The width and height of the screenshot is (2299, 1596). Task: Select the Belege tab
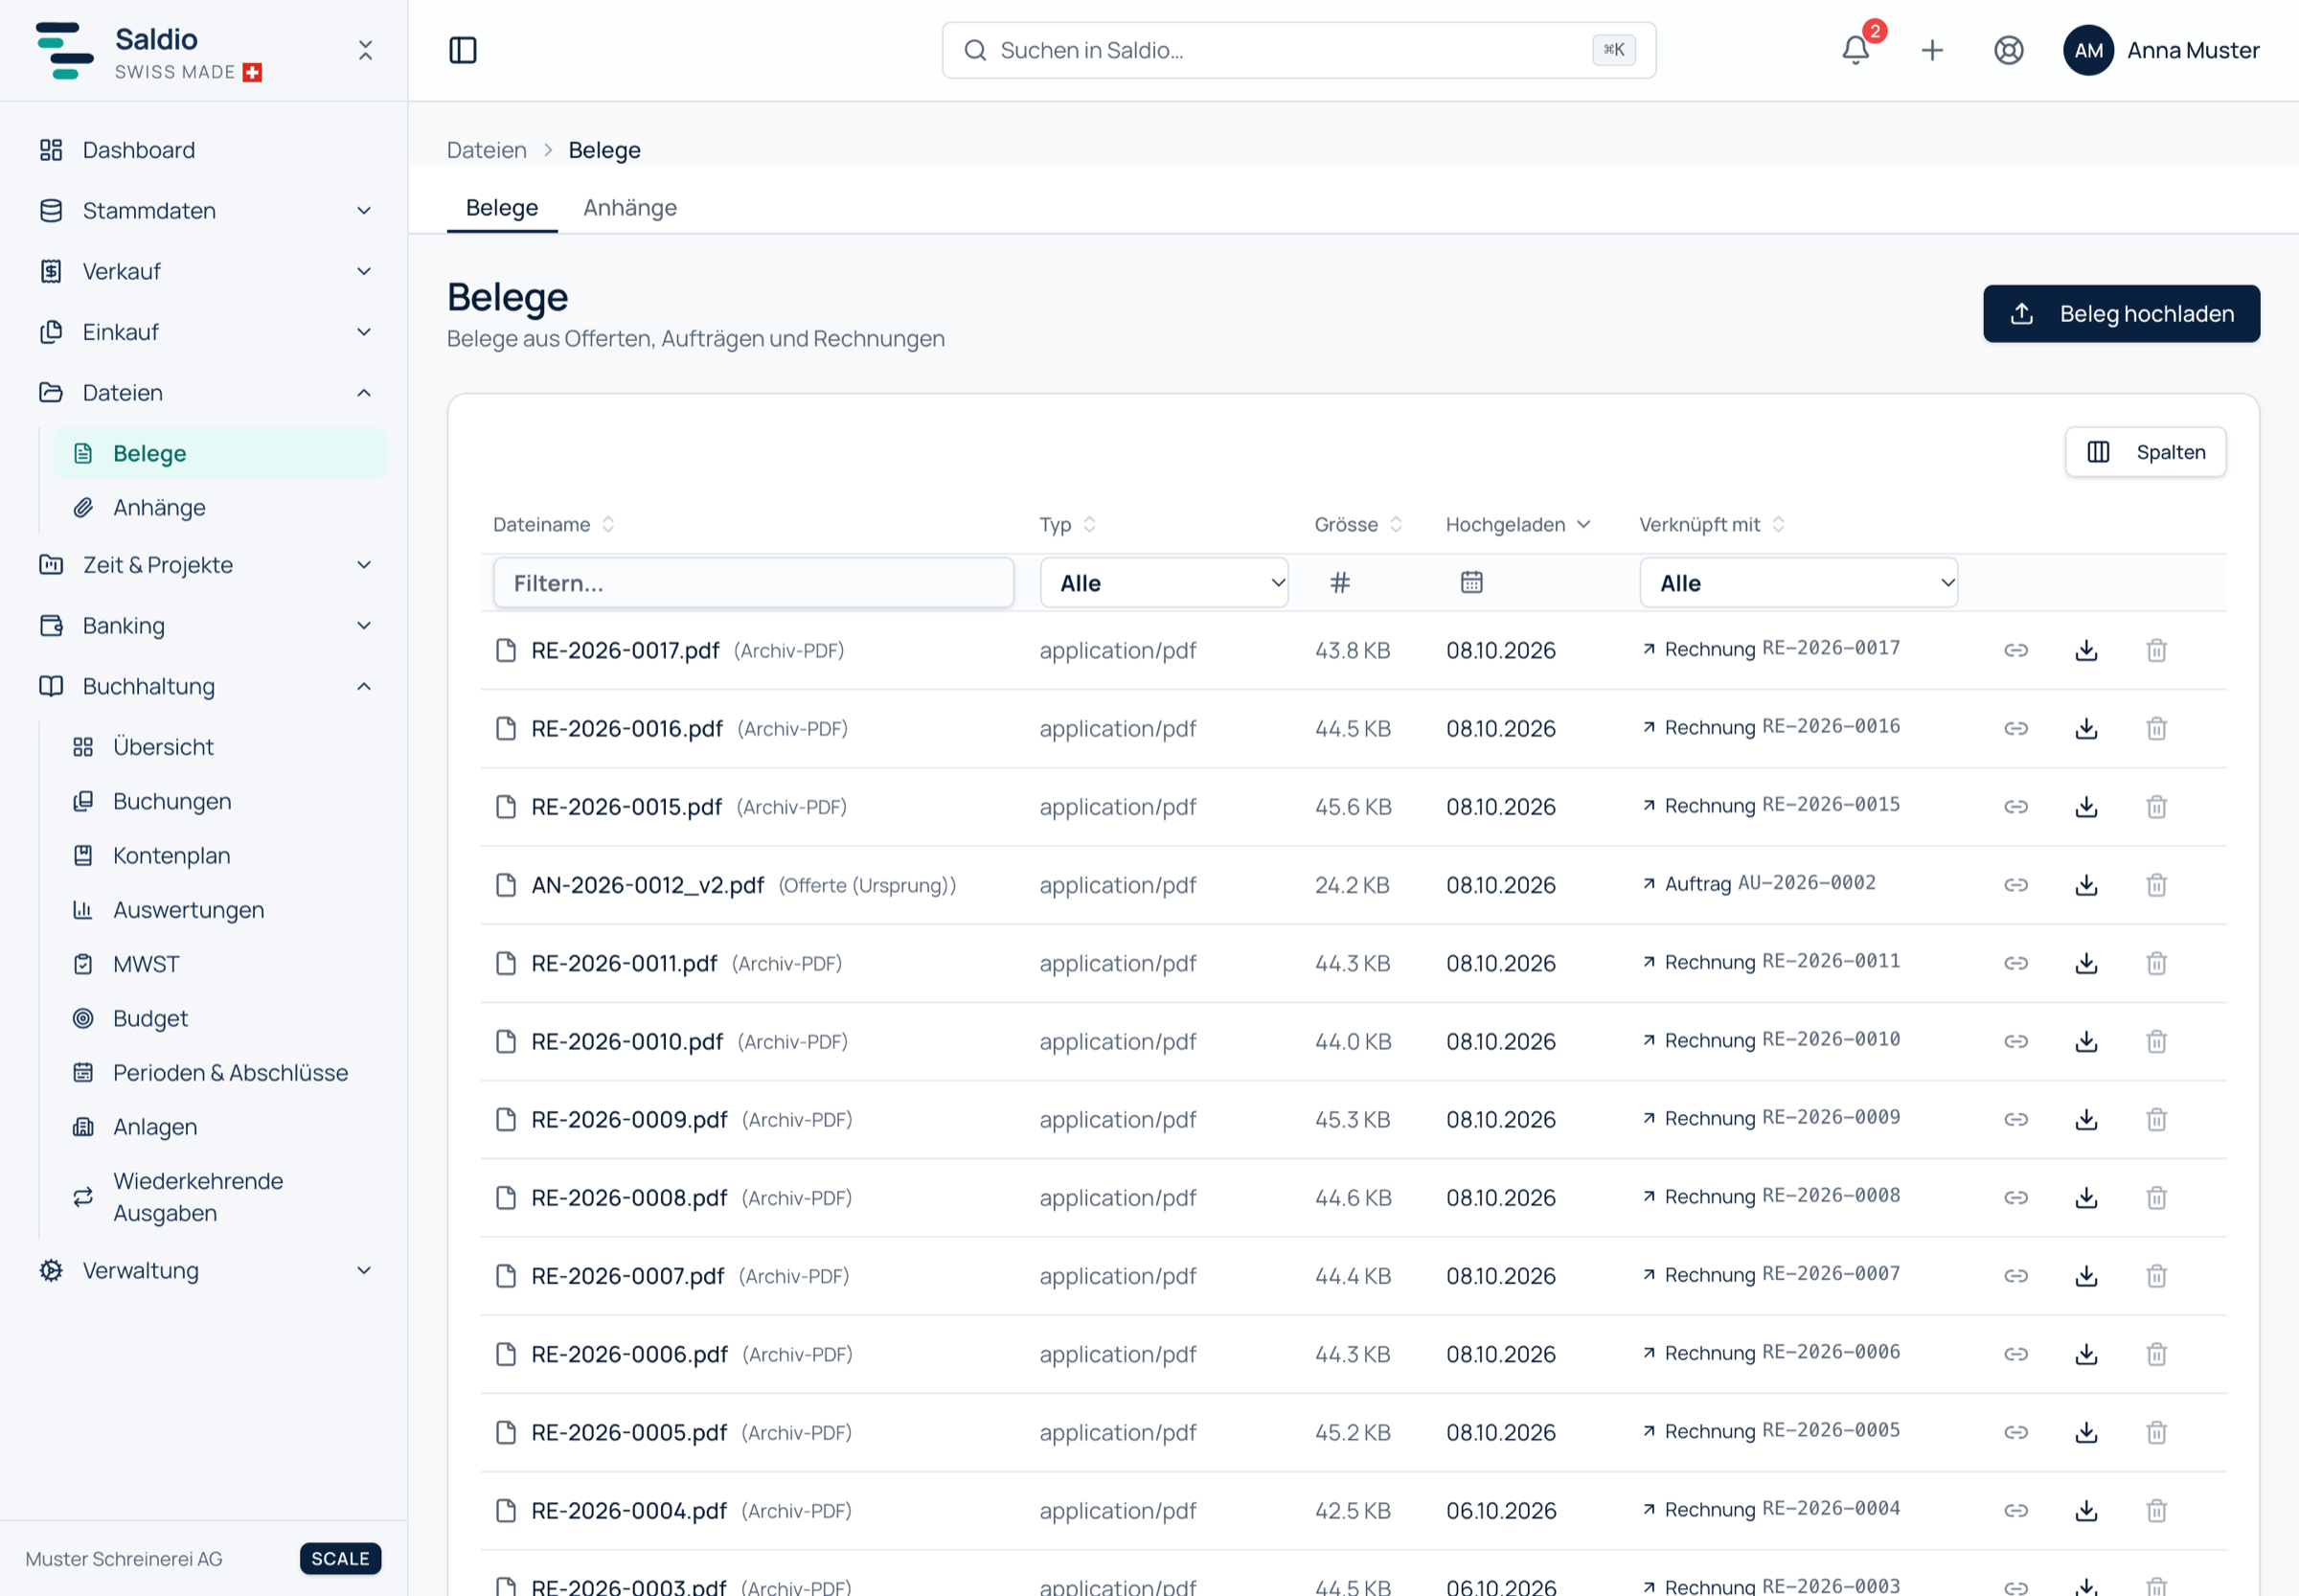[x=502, y=208]
